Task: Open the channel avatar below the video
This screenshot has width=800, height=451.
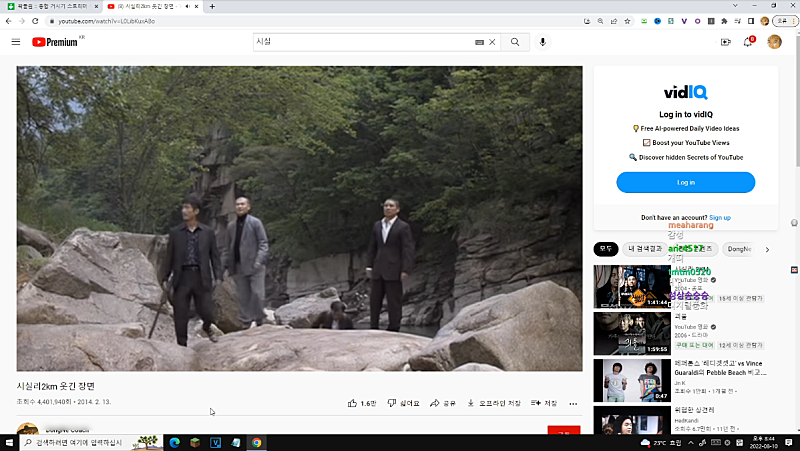Action: 28,429
